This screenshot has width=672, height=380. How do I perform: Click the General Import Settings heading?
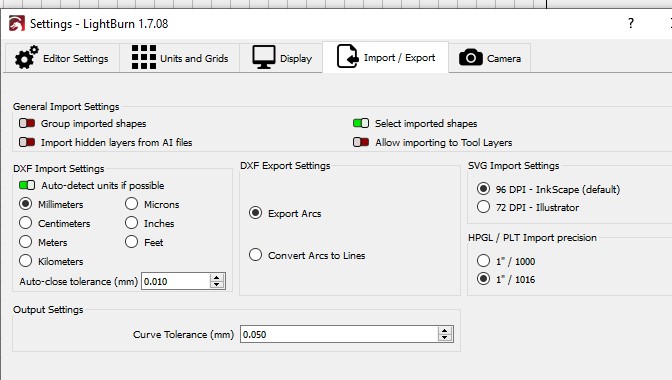click(x=66, y=106)
